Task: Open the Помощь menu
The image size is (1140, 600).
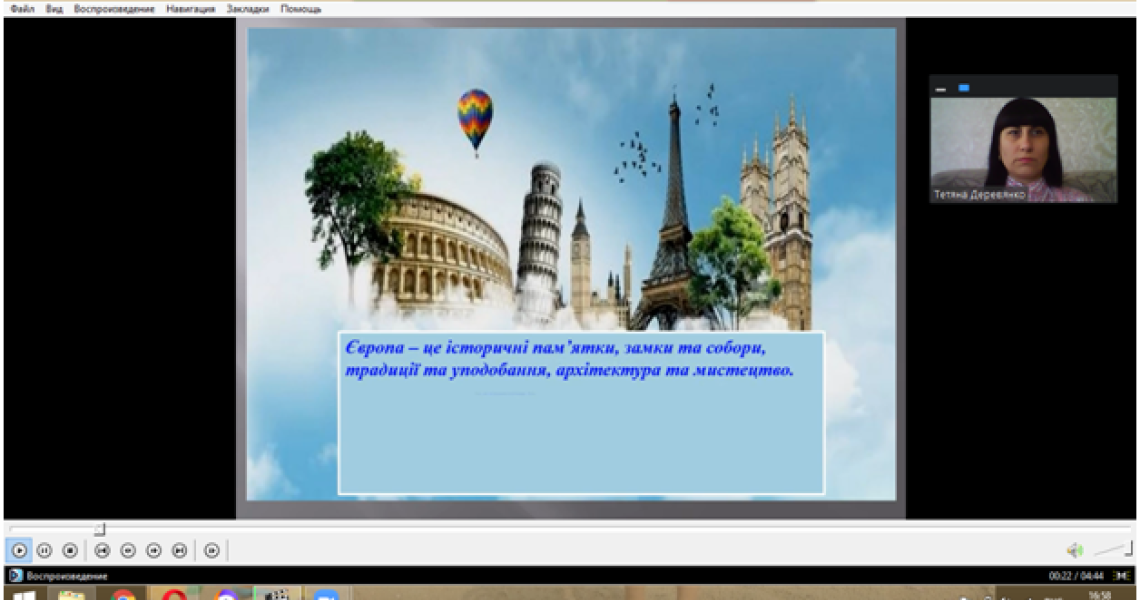Action: click(301, 9)
